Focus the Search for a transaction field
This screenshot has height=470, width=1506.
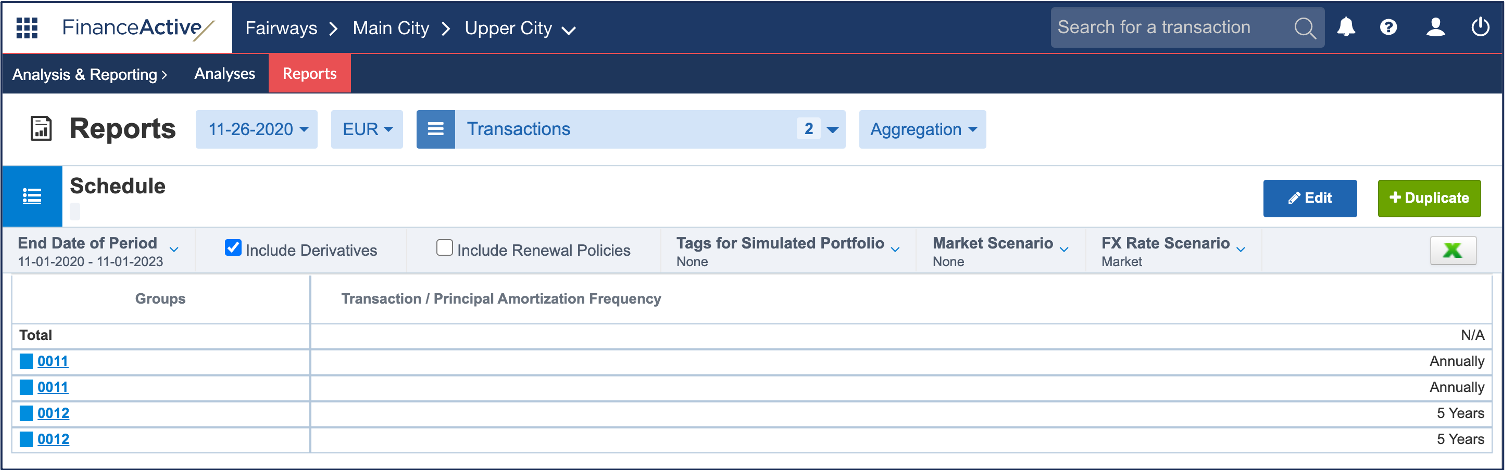(x=1170, y=28)
